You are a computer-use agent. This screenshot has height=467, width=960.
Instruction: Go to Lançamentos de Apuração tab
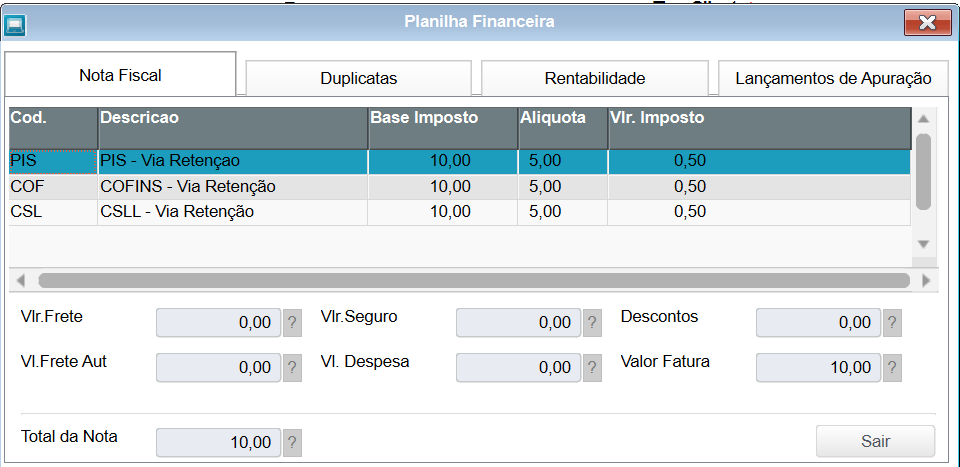[833, 78]
